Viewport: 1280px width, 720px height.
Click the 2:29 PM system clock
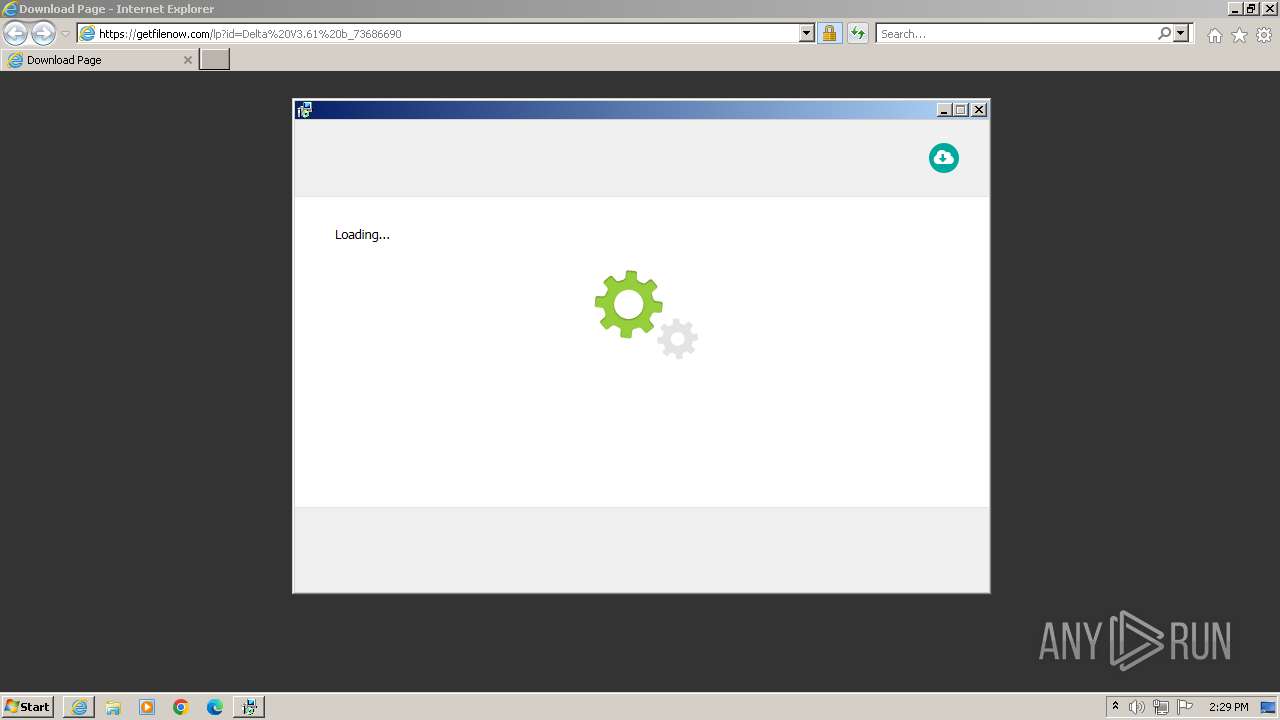[1228, 707]
